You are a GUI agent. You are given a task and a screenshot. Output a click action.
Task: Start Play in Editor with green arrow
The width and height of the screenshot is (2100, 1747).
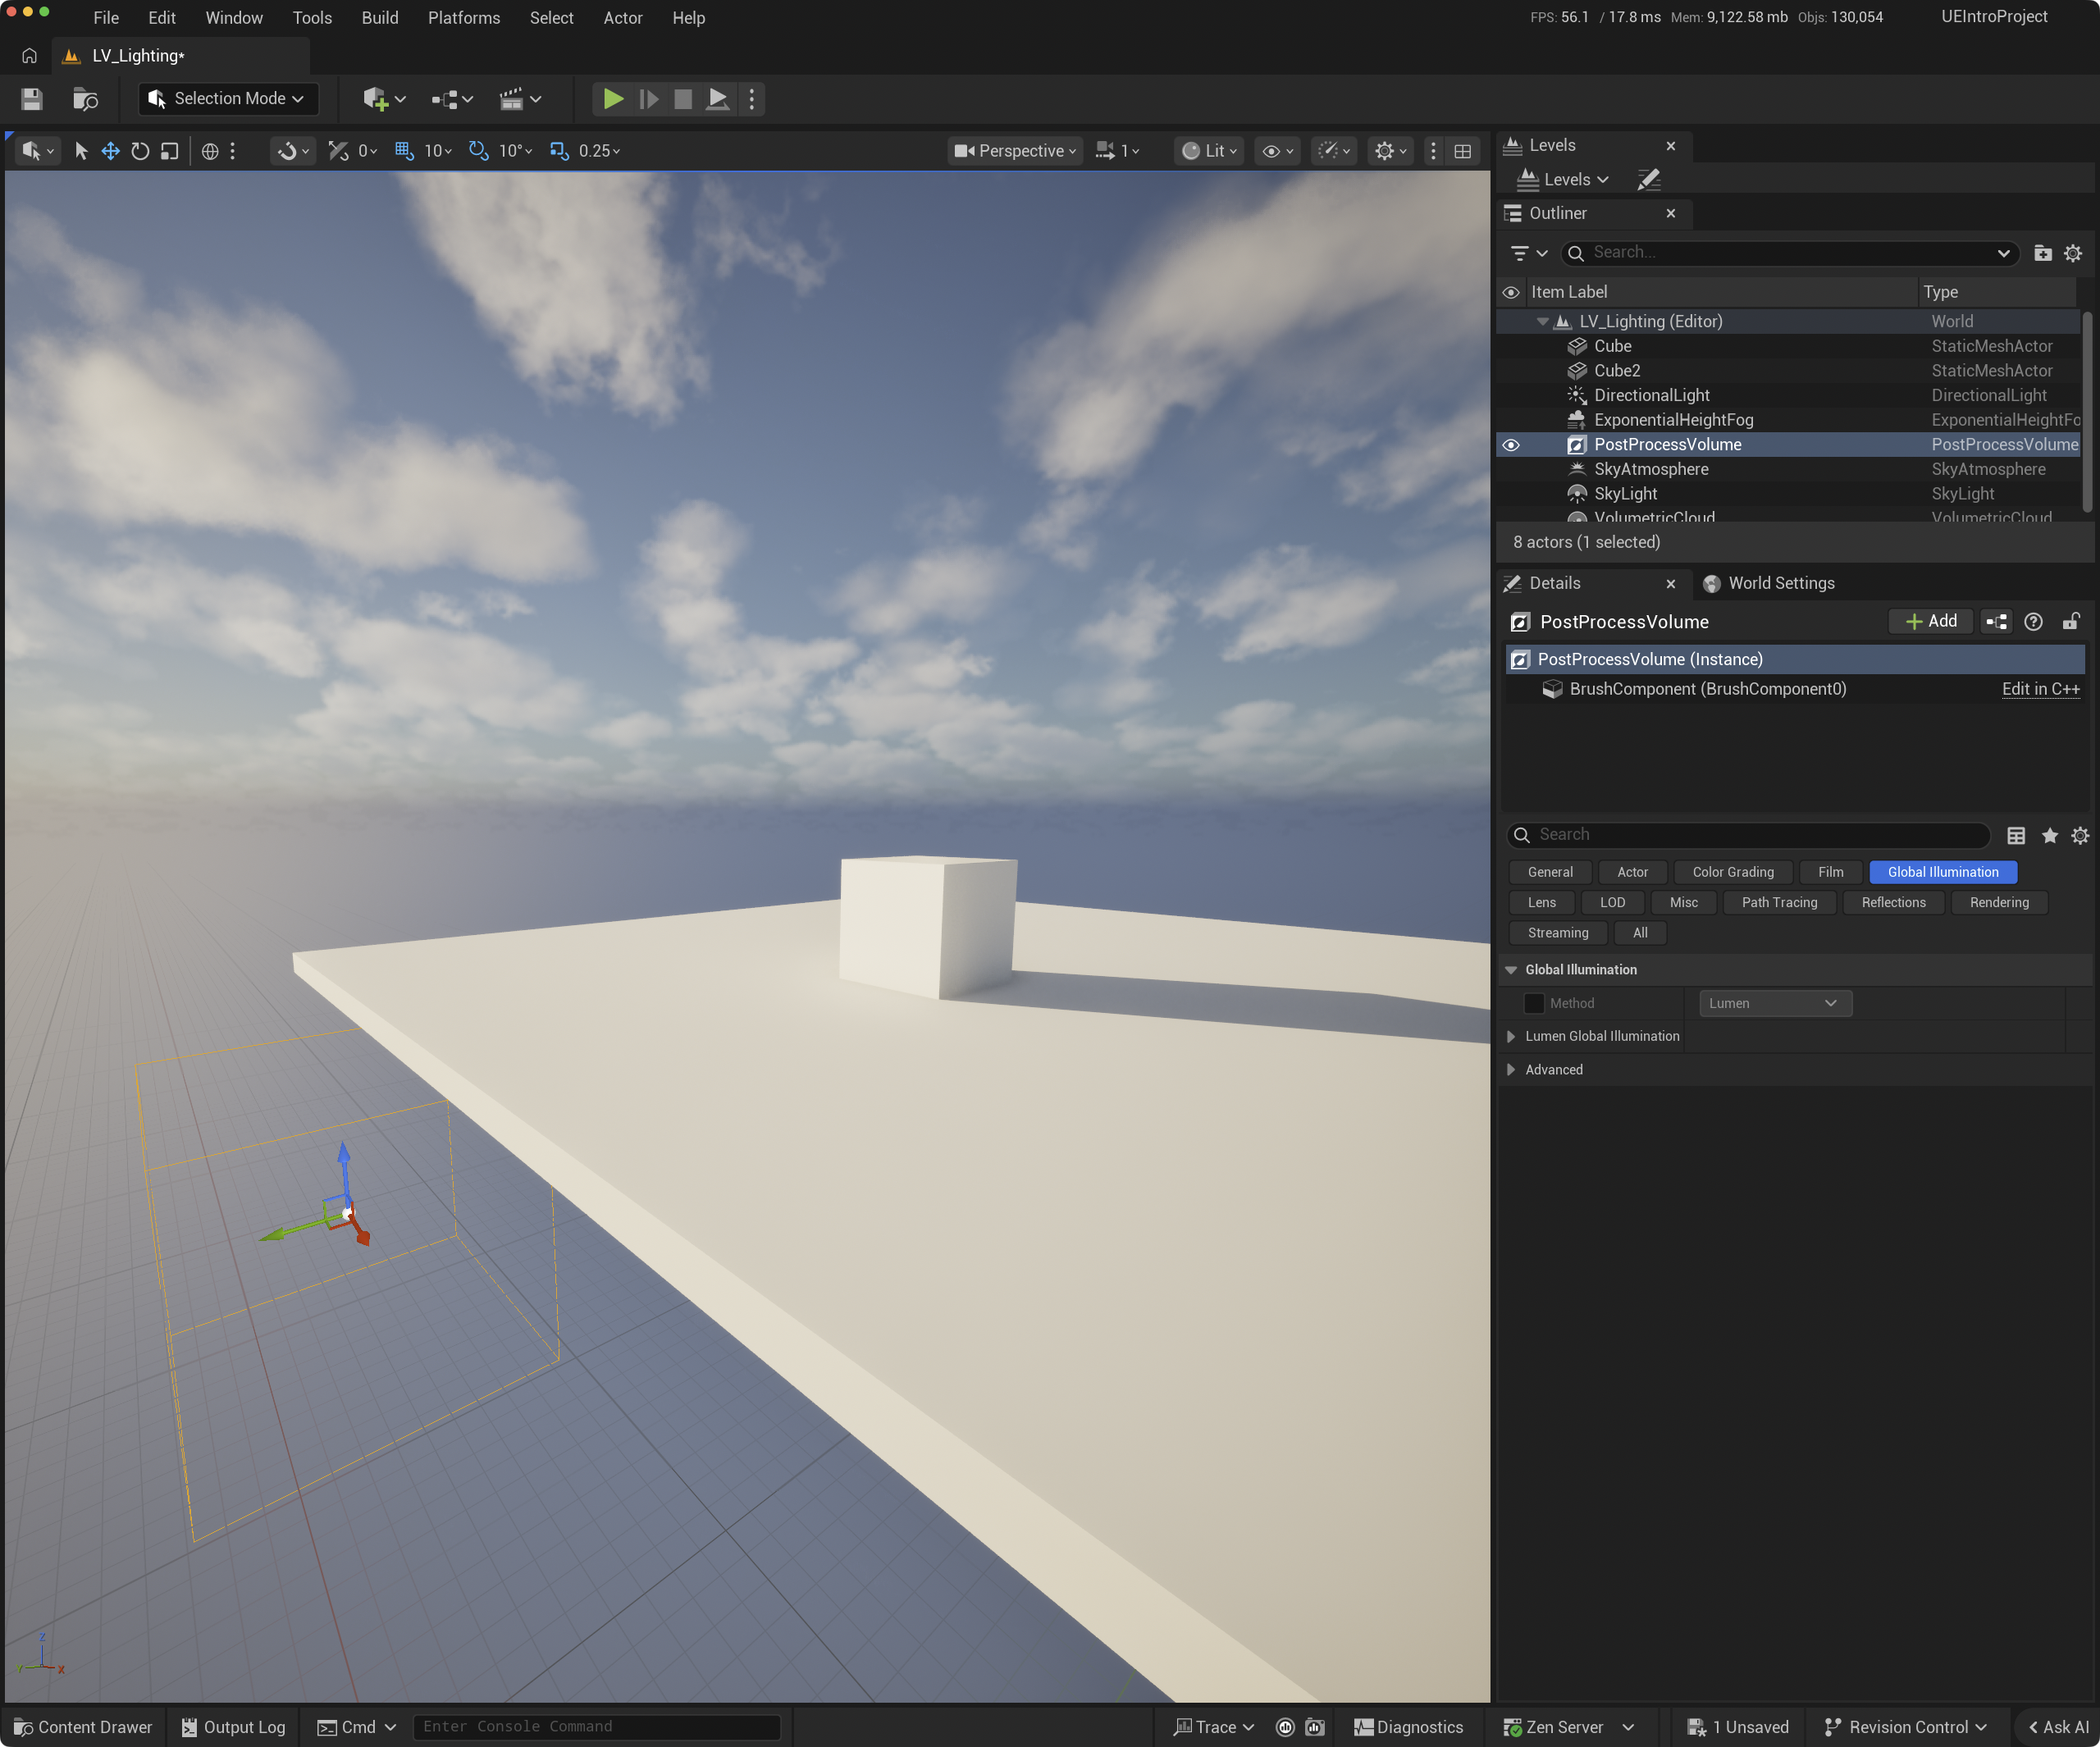click(x=613, y=99)
